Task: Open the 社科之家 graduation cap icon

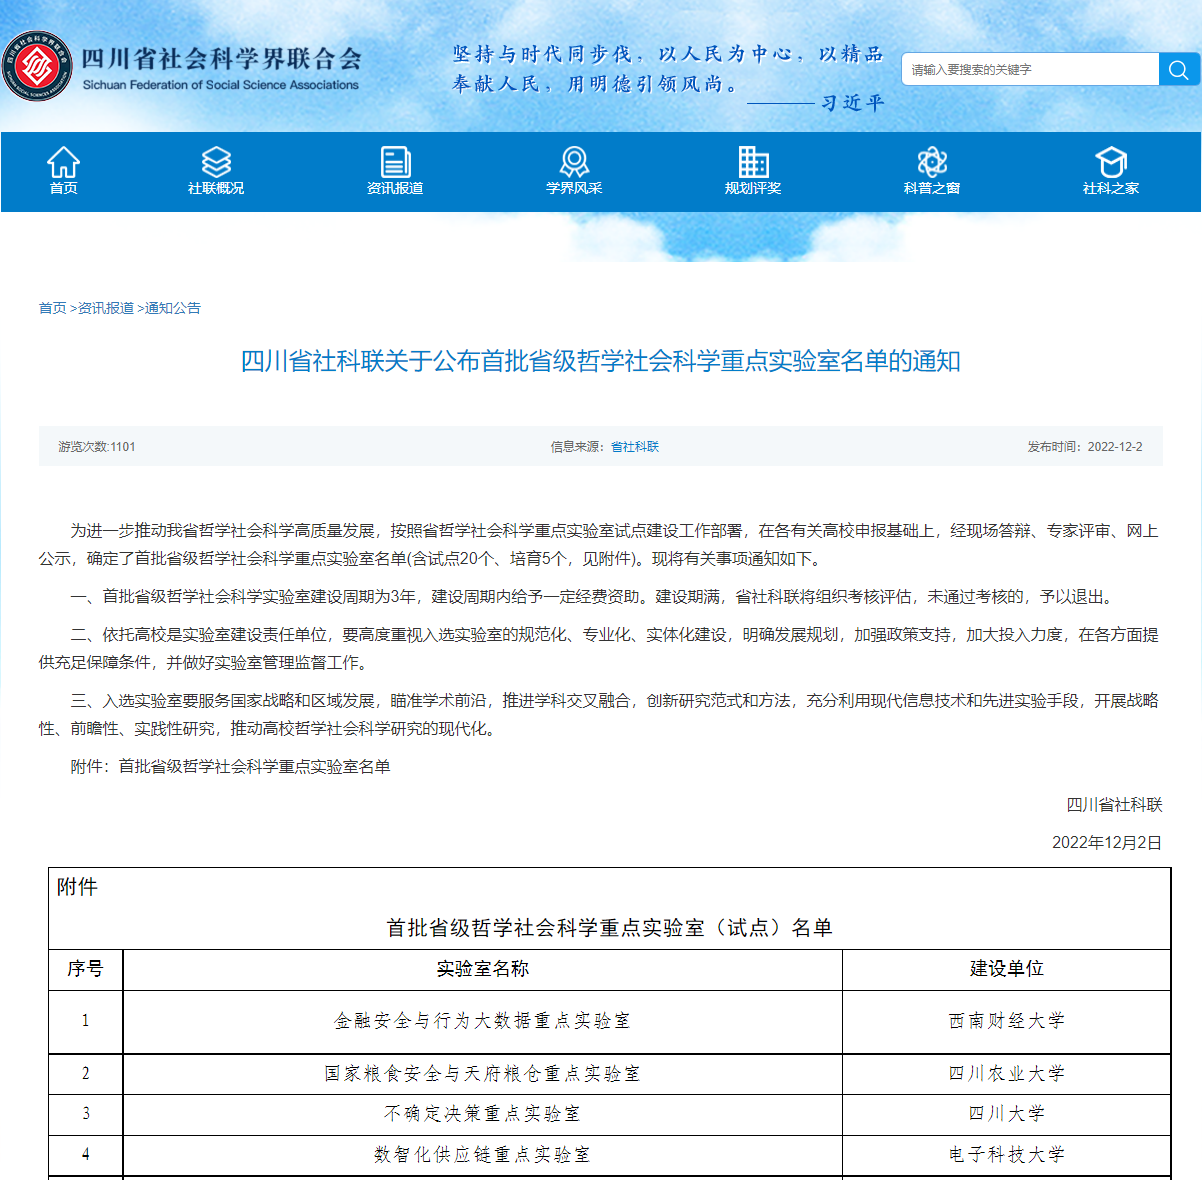Action: click(1110, 161)
